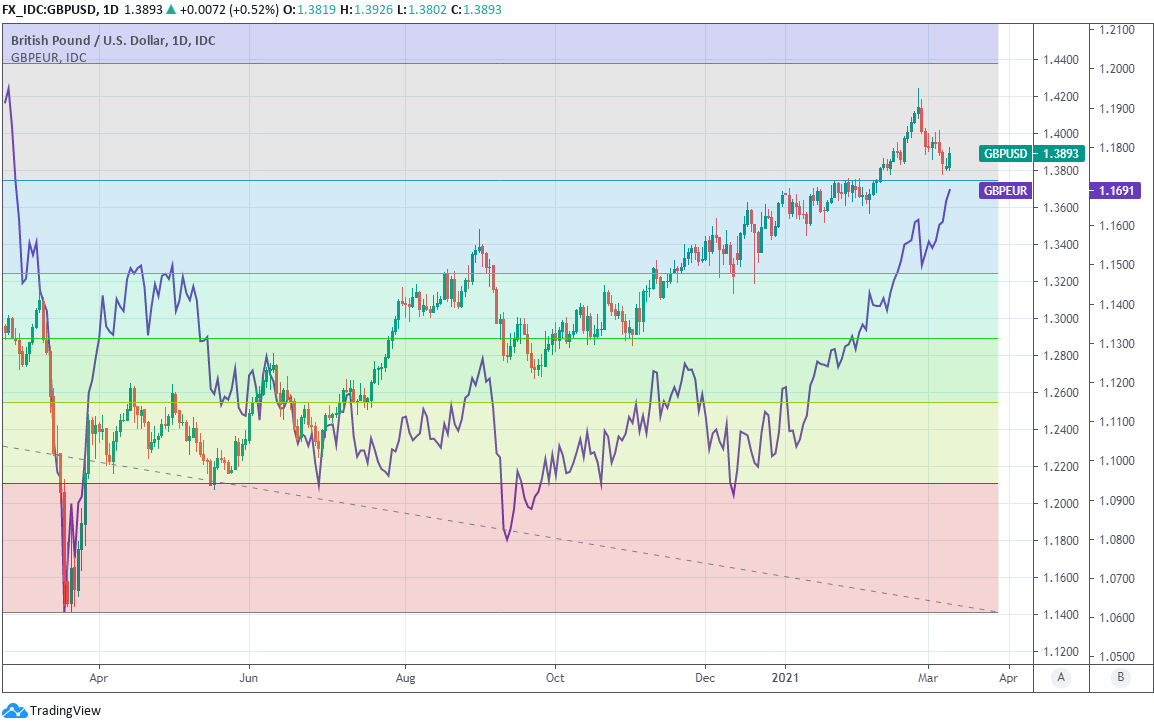
Task: Toggle the auto scale 'A' button
Action: [x=1060, y=677]
